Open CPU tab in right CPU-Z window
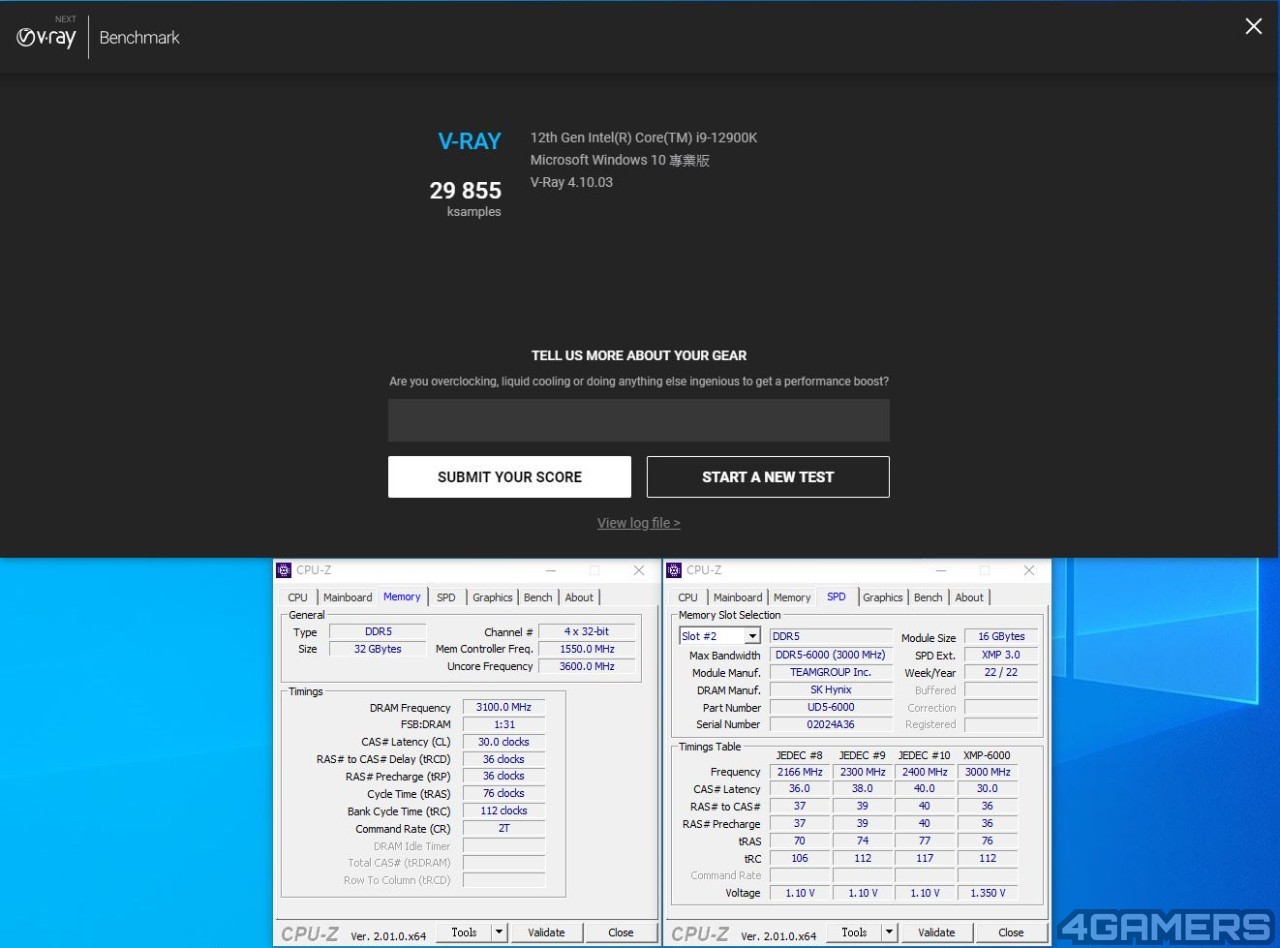 (688, 597)
